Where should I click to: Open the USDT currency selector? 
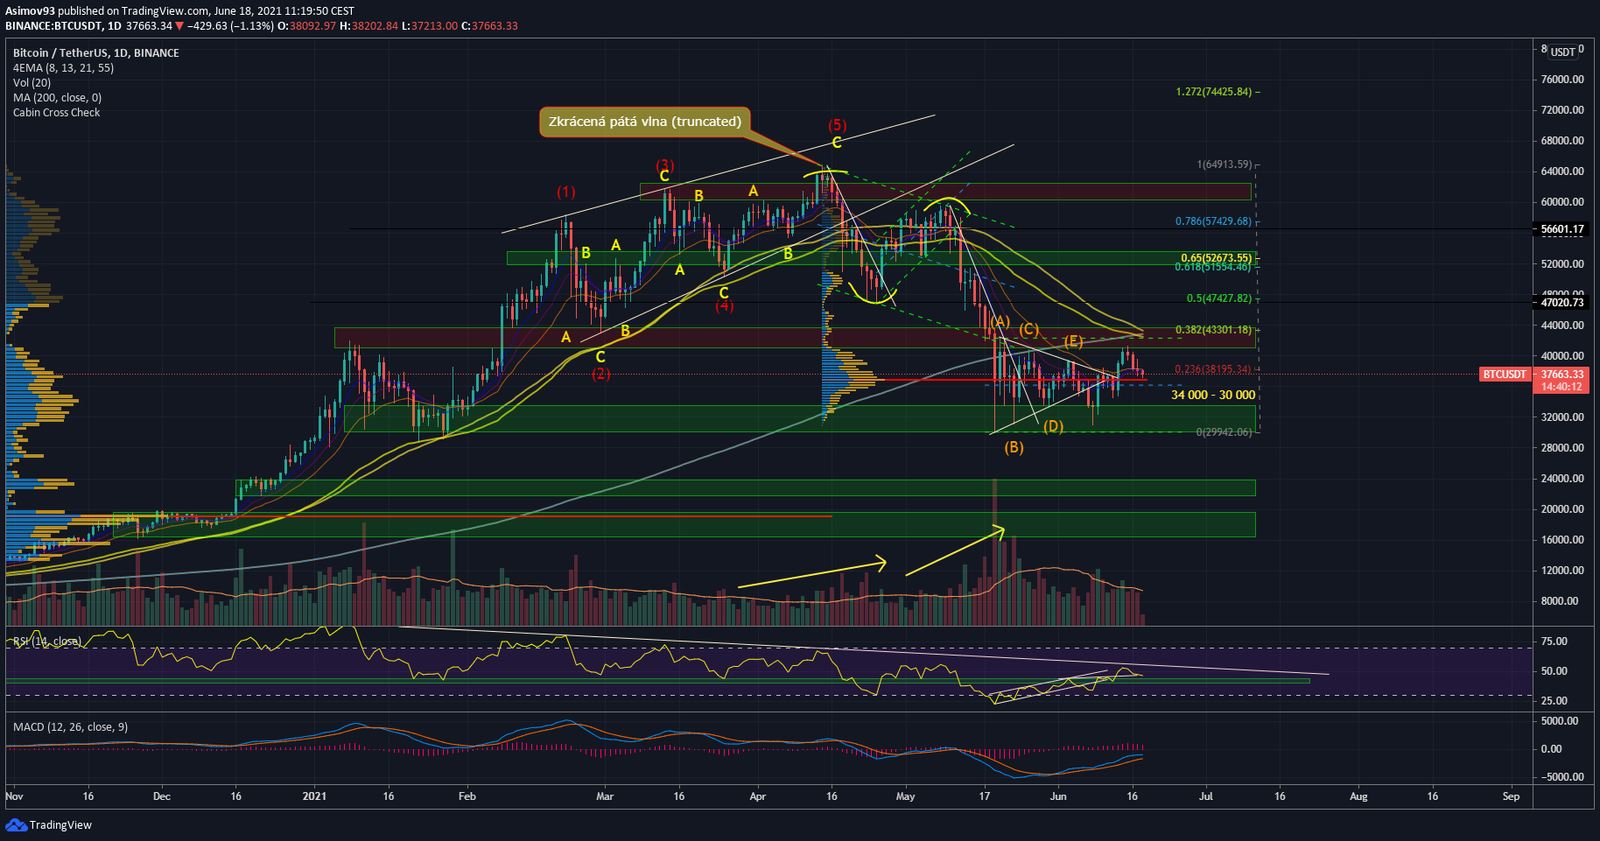pyautogui.click(x=1562, y=52)
